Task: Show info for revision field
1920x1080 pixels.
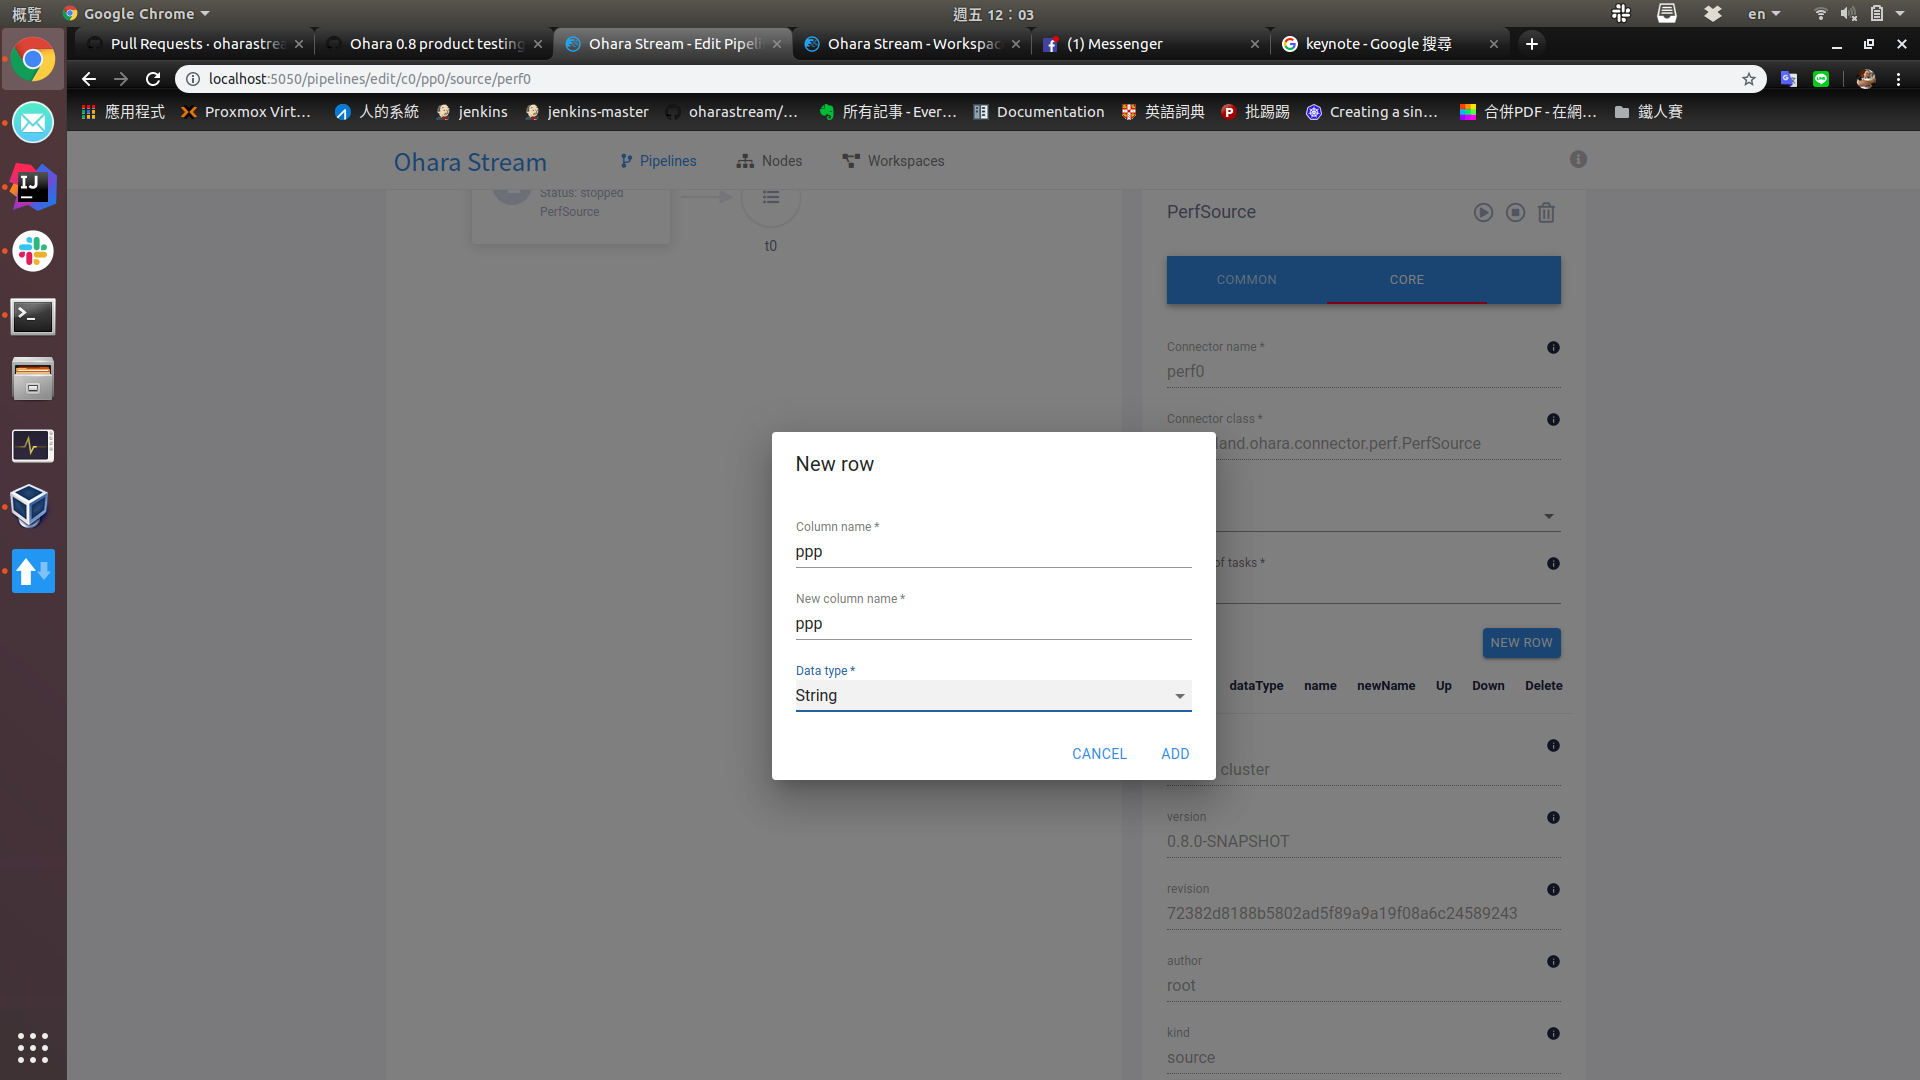Action: pyautogui.click(x=1553, y=890)
